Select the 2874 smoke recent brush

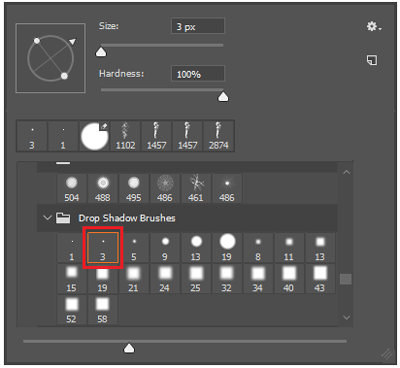point(219,136)
